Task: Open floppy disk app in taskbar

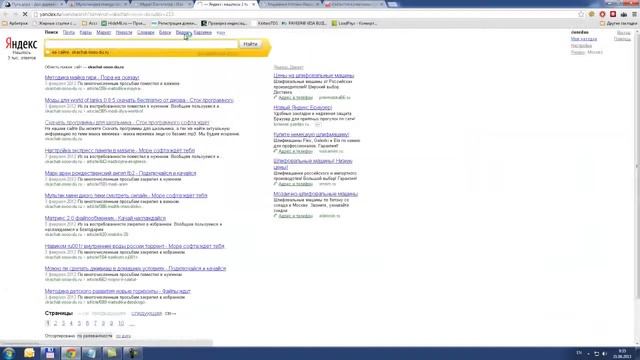Action: (50, 353)
